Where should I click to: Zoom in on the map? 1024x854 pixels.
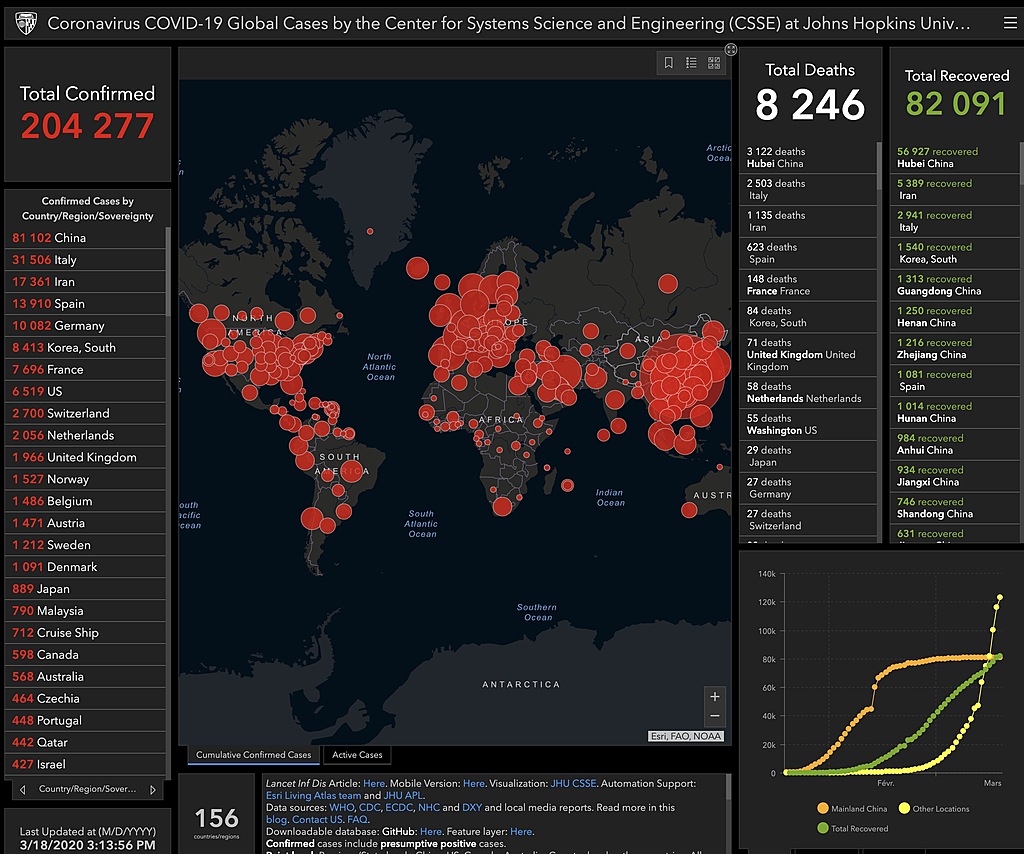715,697
